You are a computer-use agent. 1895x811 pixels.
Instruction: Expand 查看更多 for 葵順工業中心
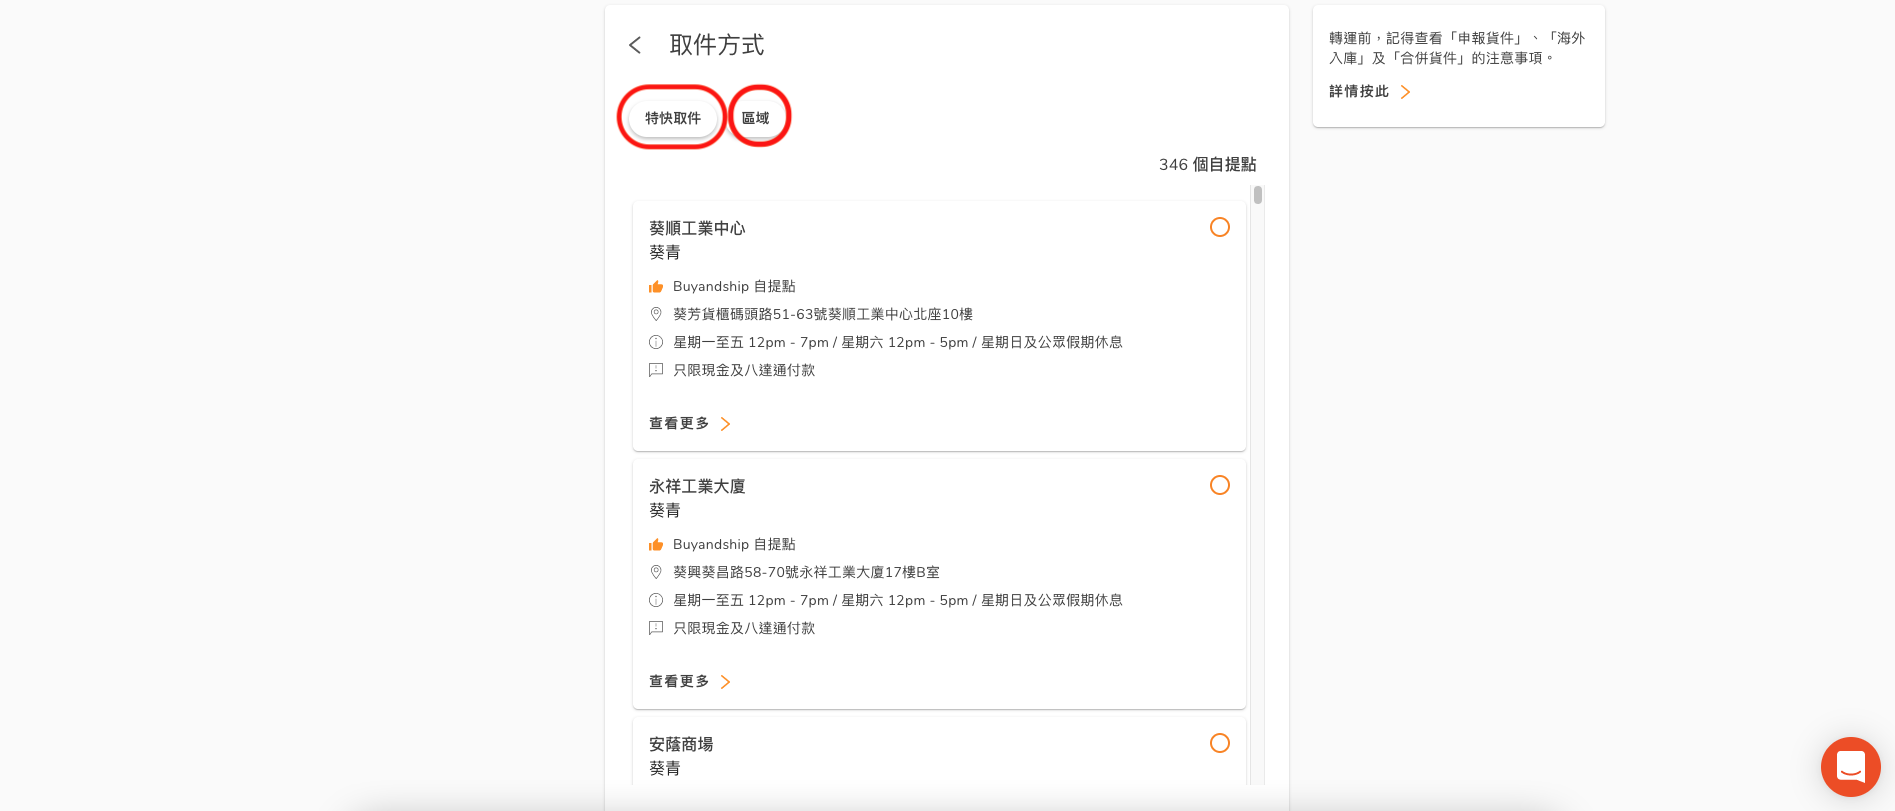pos(689,424)
